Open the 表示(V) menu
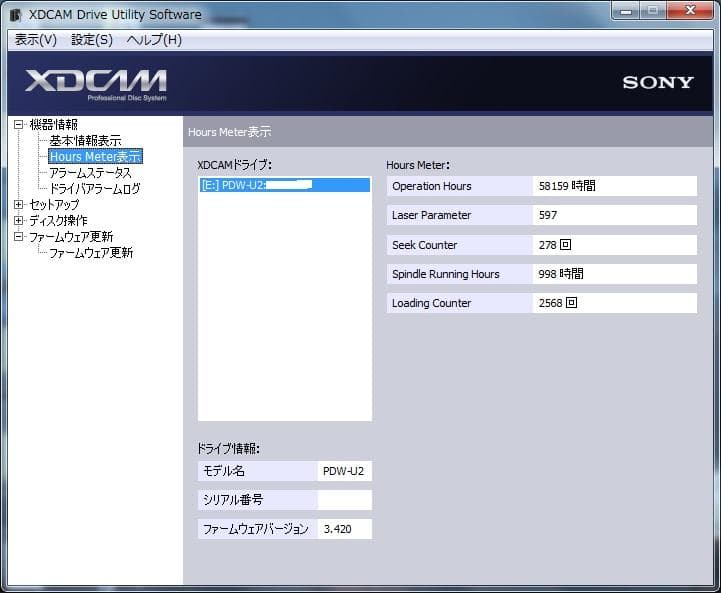 [35, 40]
